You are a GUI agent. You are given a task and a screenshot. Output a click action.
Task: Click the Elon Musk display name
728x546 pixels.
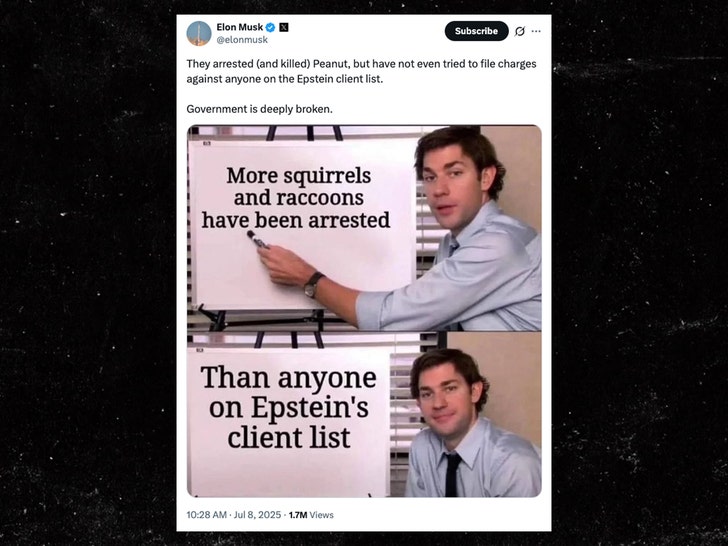(x=239, y=27)
